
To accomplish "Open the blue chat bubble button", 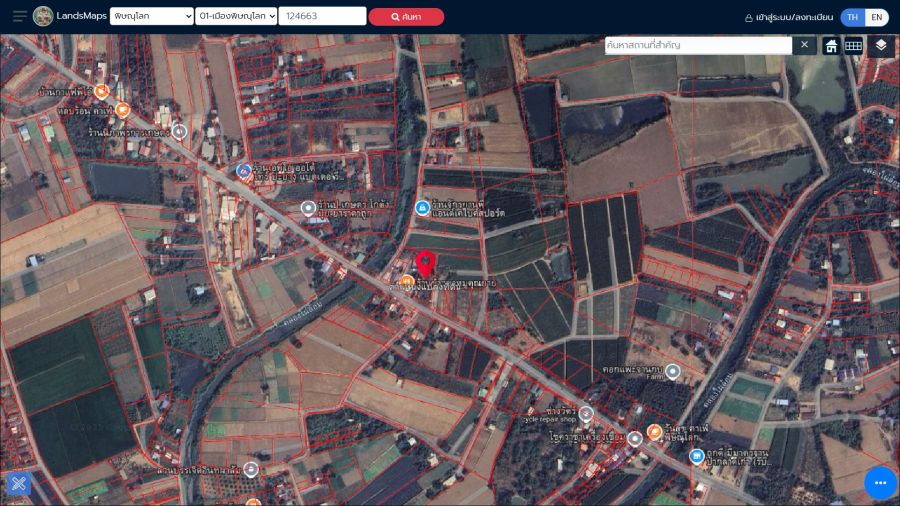I will [880, 482].
